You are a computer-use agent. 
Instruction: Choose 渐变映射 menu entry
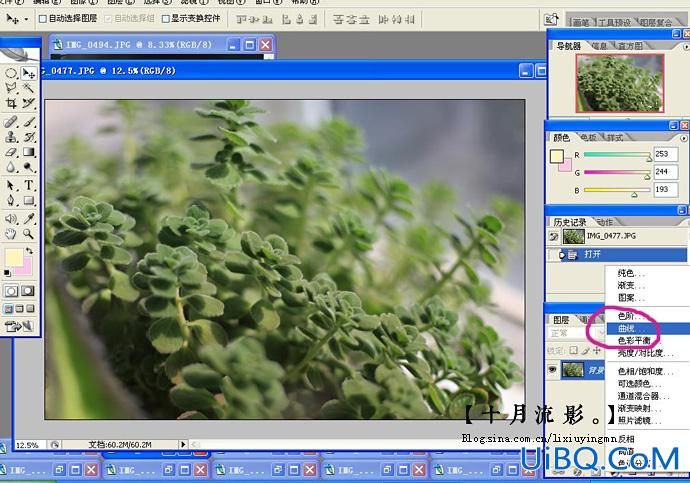coord(648,408)
